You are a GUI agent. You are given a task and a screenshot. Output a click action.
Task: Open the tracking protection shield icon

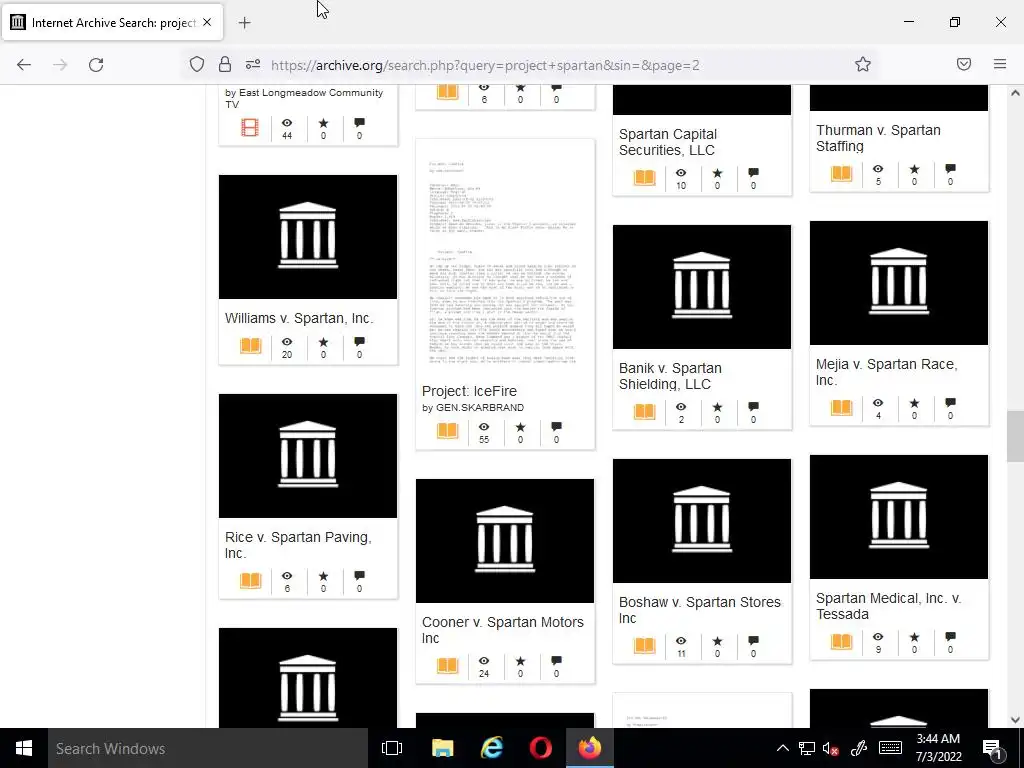(x=197, y=64)
